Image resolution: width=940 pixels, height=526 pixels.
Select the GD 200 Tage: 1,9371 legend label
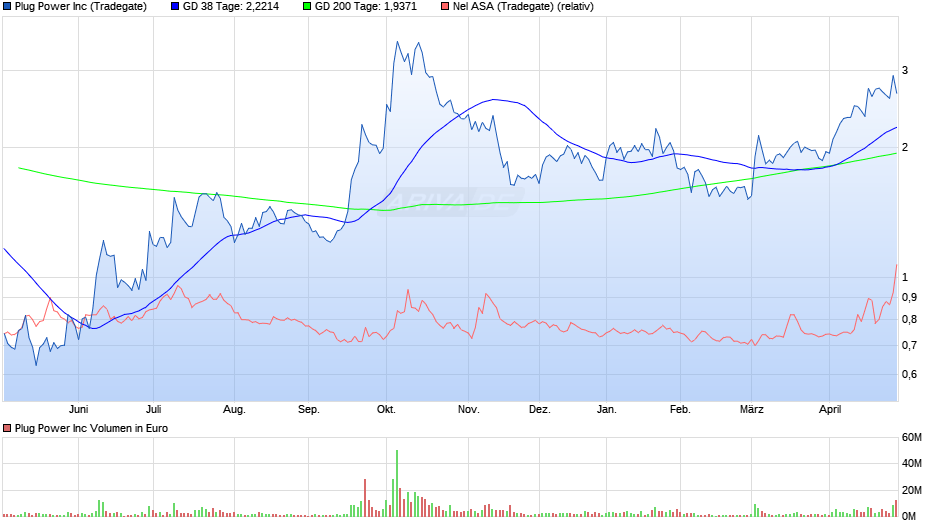click(x=366, y=7)
